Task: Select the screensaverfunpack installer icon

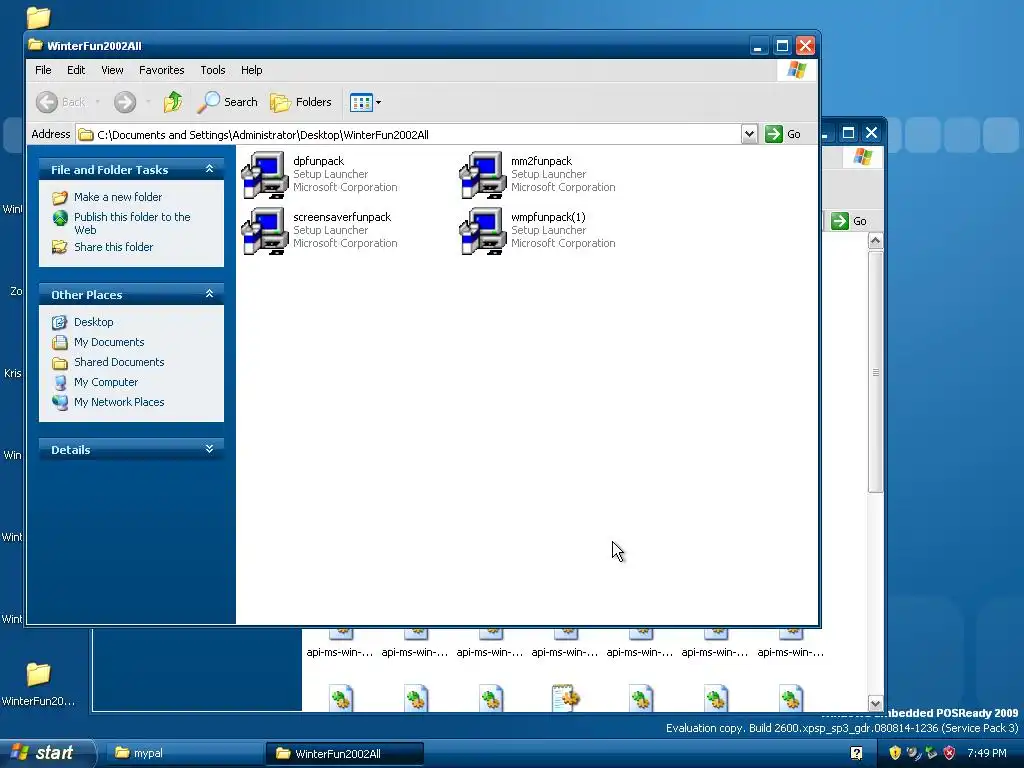Action: pos(264,231)
